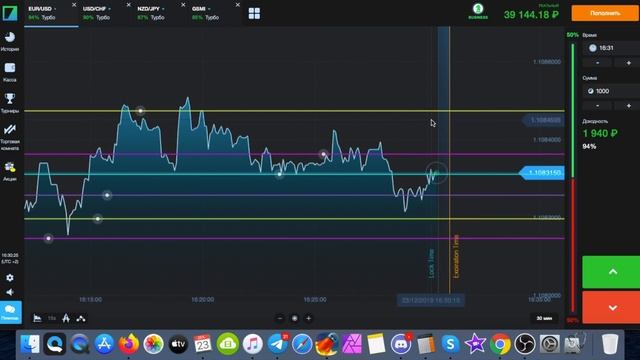Viewport: 640px width, 360px height.
Task: Increase expiration time with plus button
Action: point(629,63)
